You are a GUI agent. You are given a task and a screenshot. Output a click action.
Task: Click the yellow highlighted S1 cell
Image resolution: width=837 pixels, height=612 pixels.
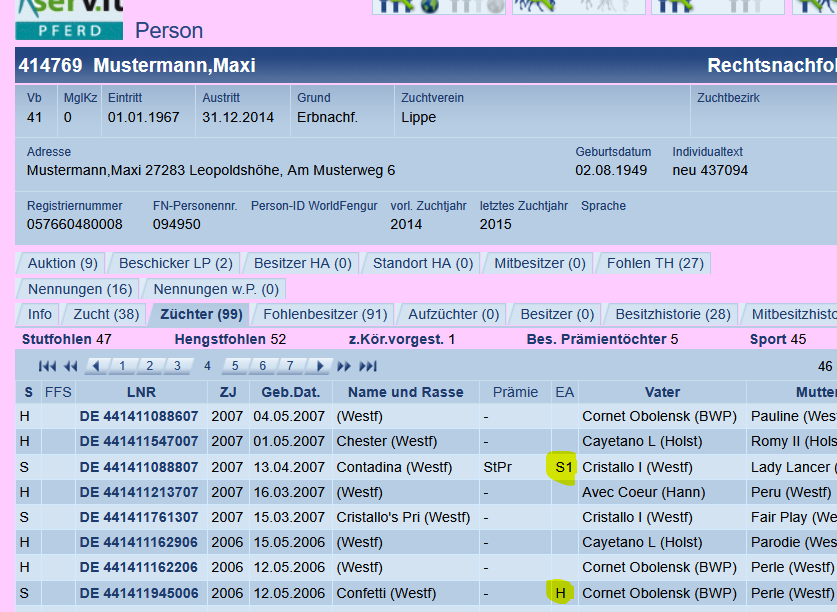point(564,467)
